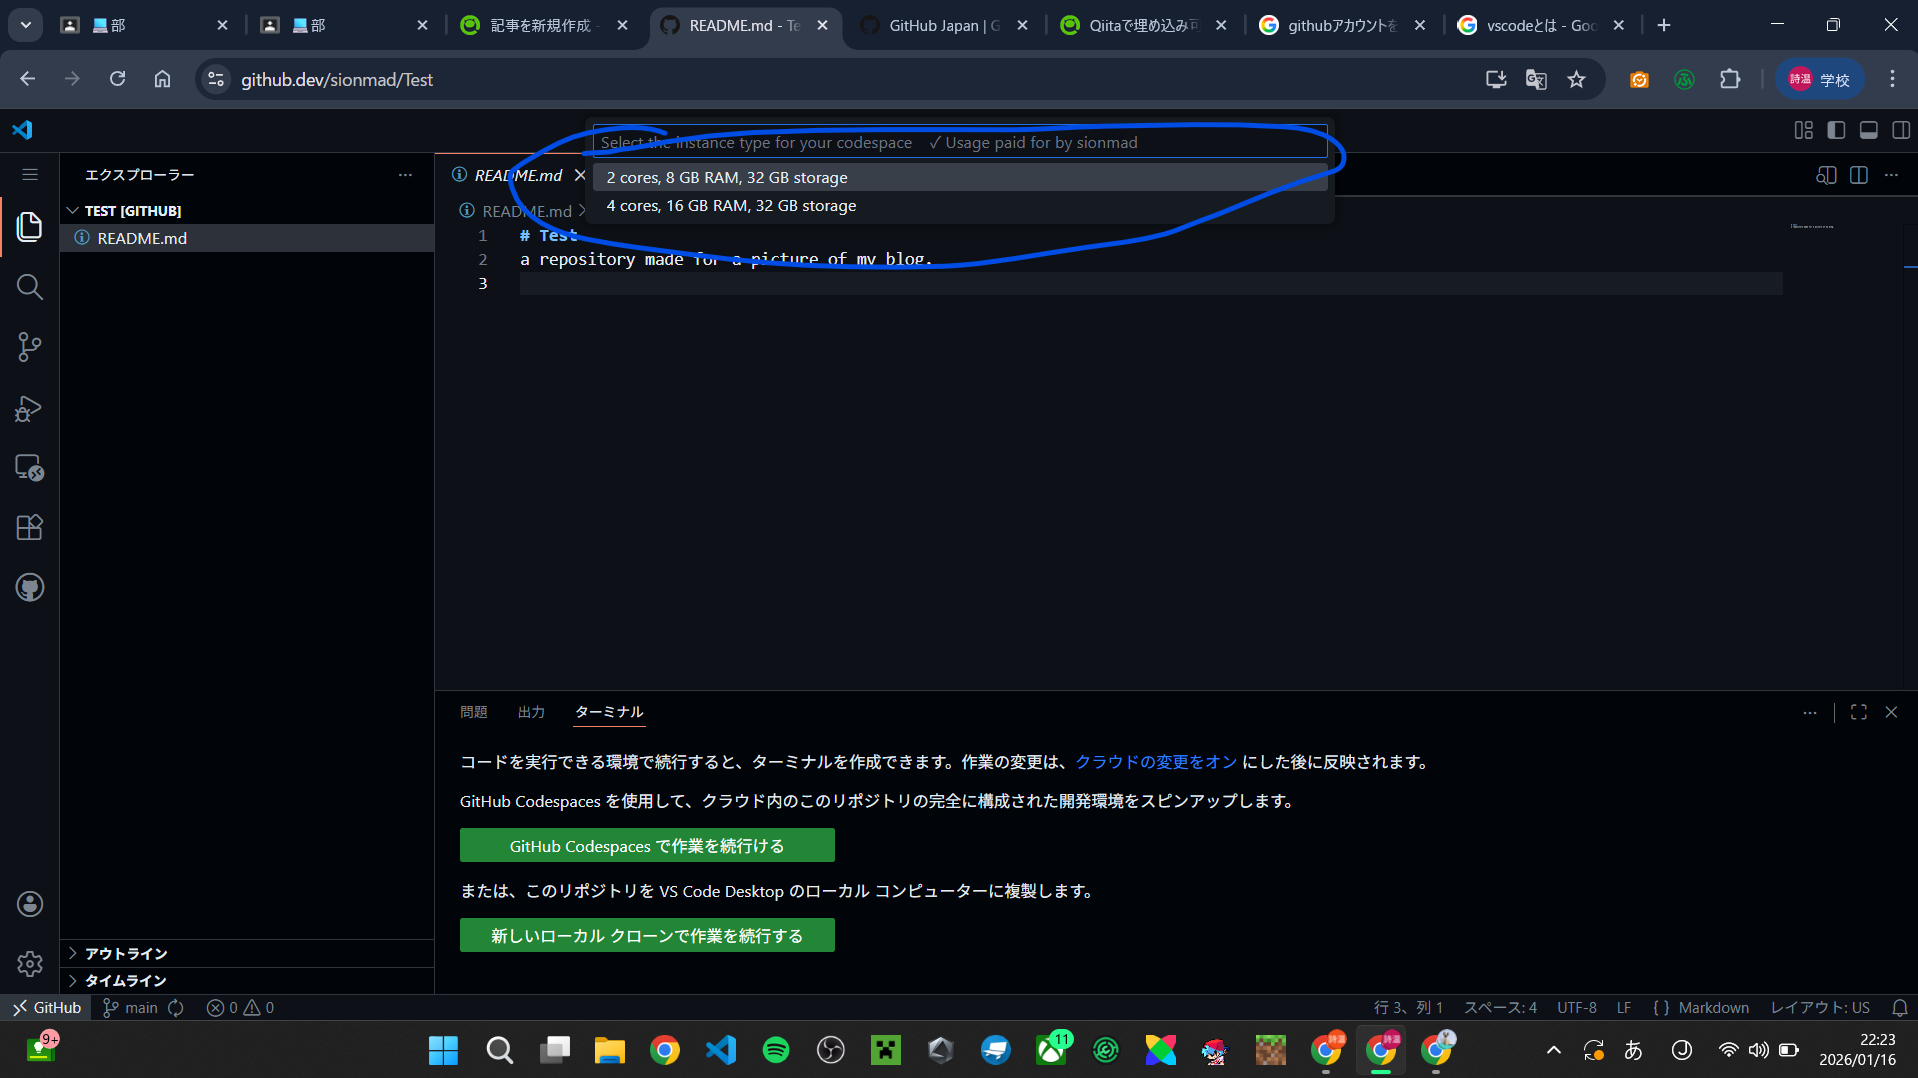The image size is (1918, 1078).
Task: Split the editor using the split icon
Action: (x=1858, y=175)
